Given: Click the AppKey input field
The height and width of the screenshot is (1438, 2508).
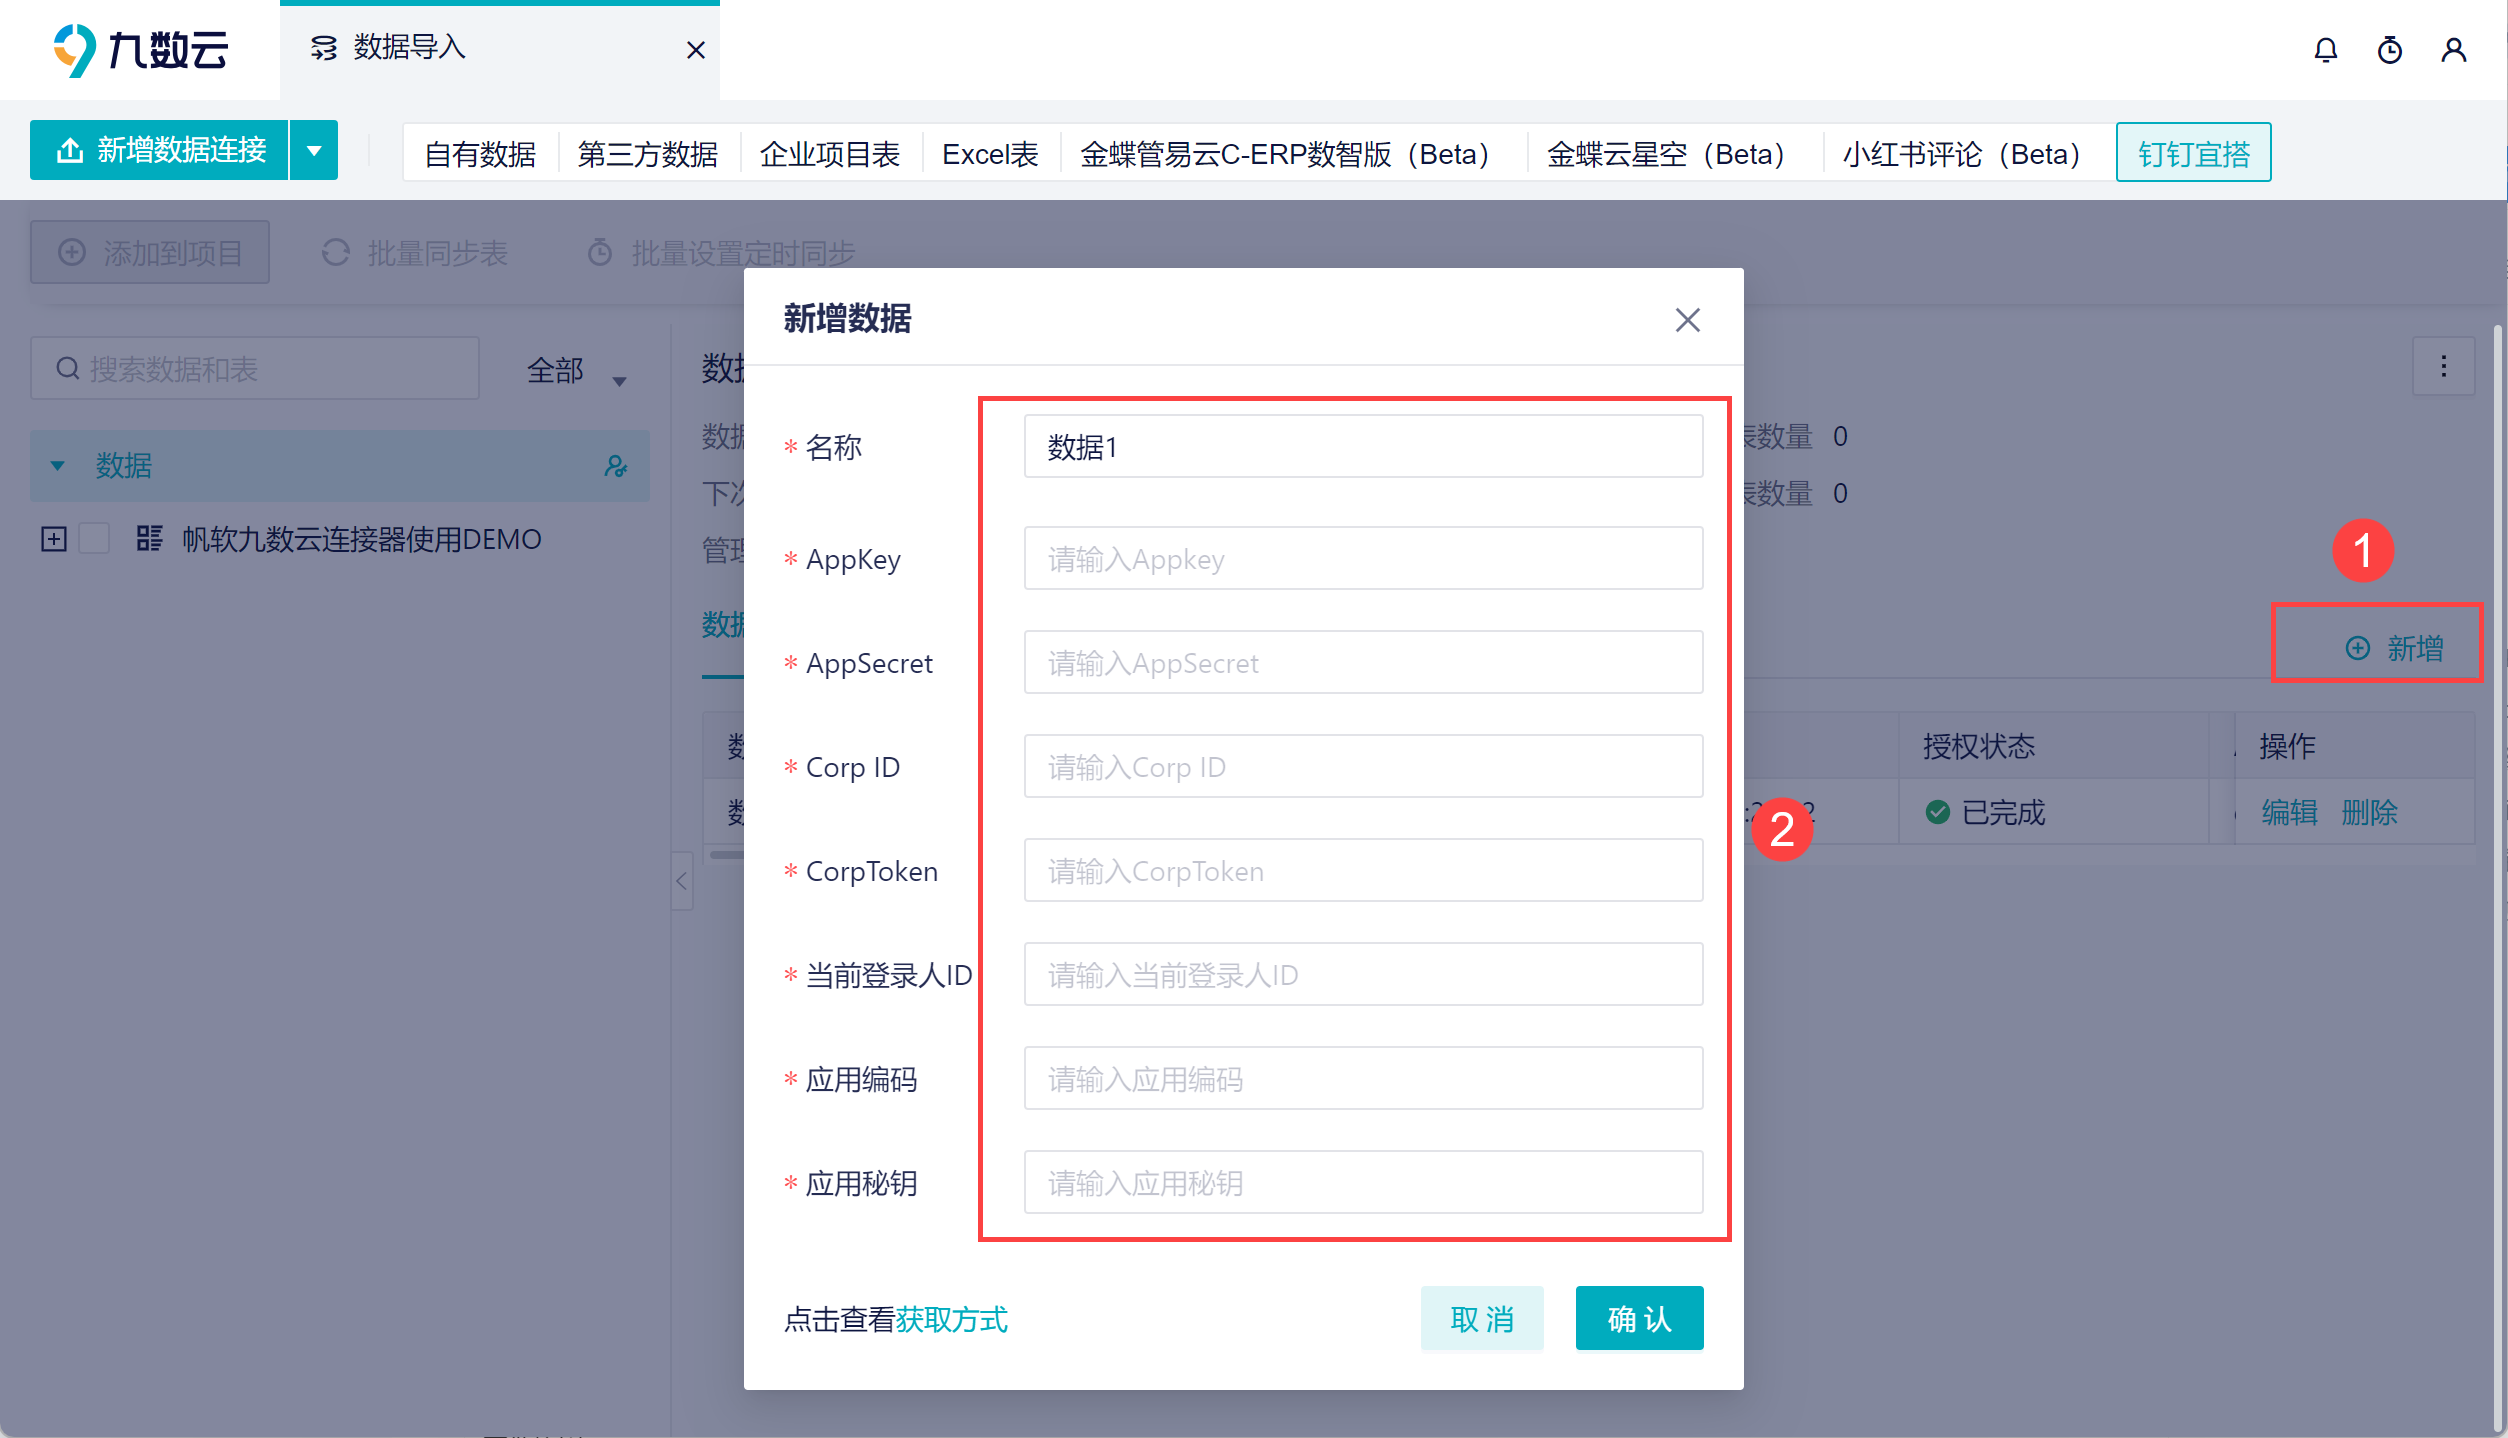Looking at the screenshot, I should 1363,559.
